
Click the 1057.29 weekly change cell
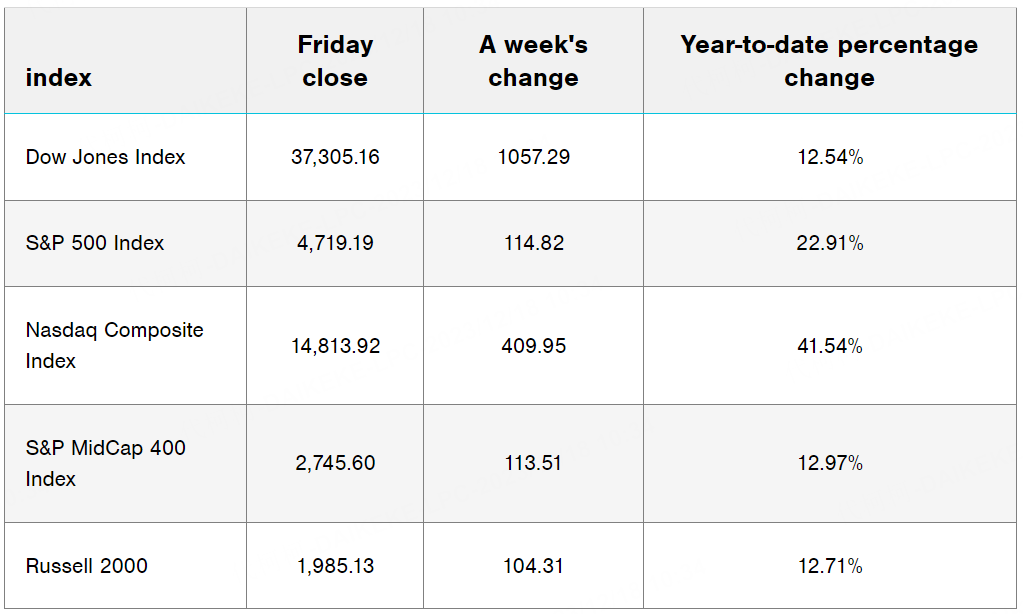(x=534, y=157)
